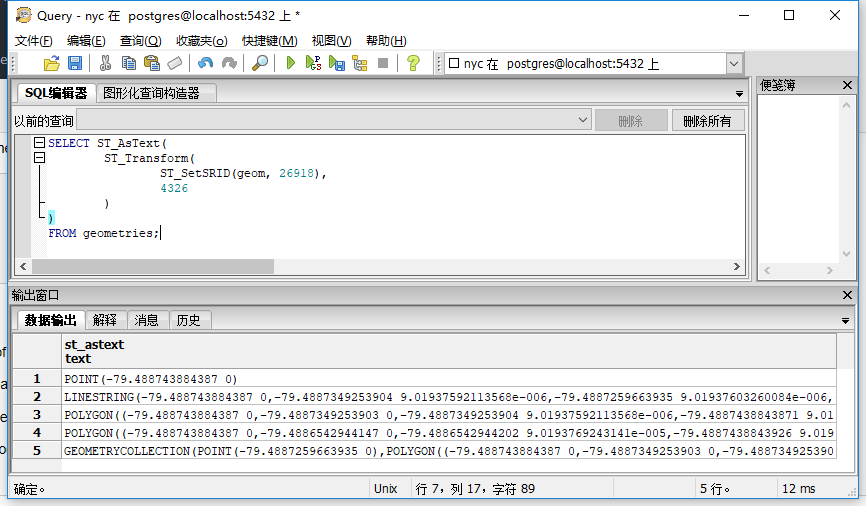The image size is (866, 506).
Task: Click the SQL editor horizontal scrollbar thumb
Action: point(153,266)
